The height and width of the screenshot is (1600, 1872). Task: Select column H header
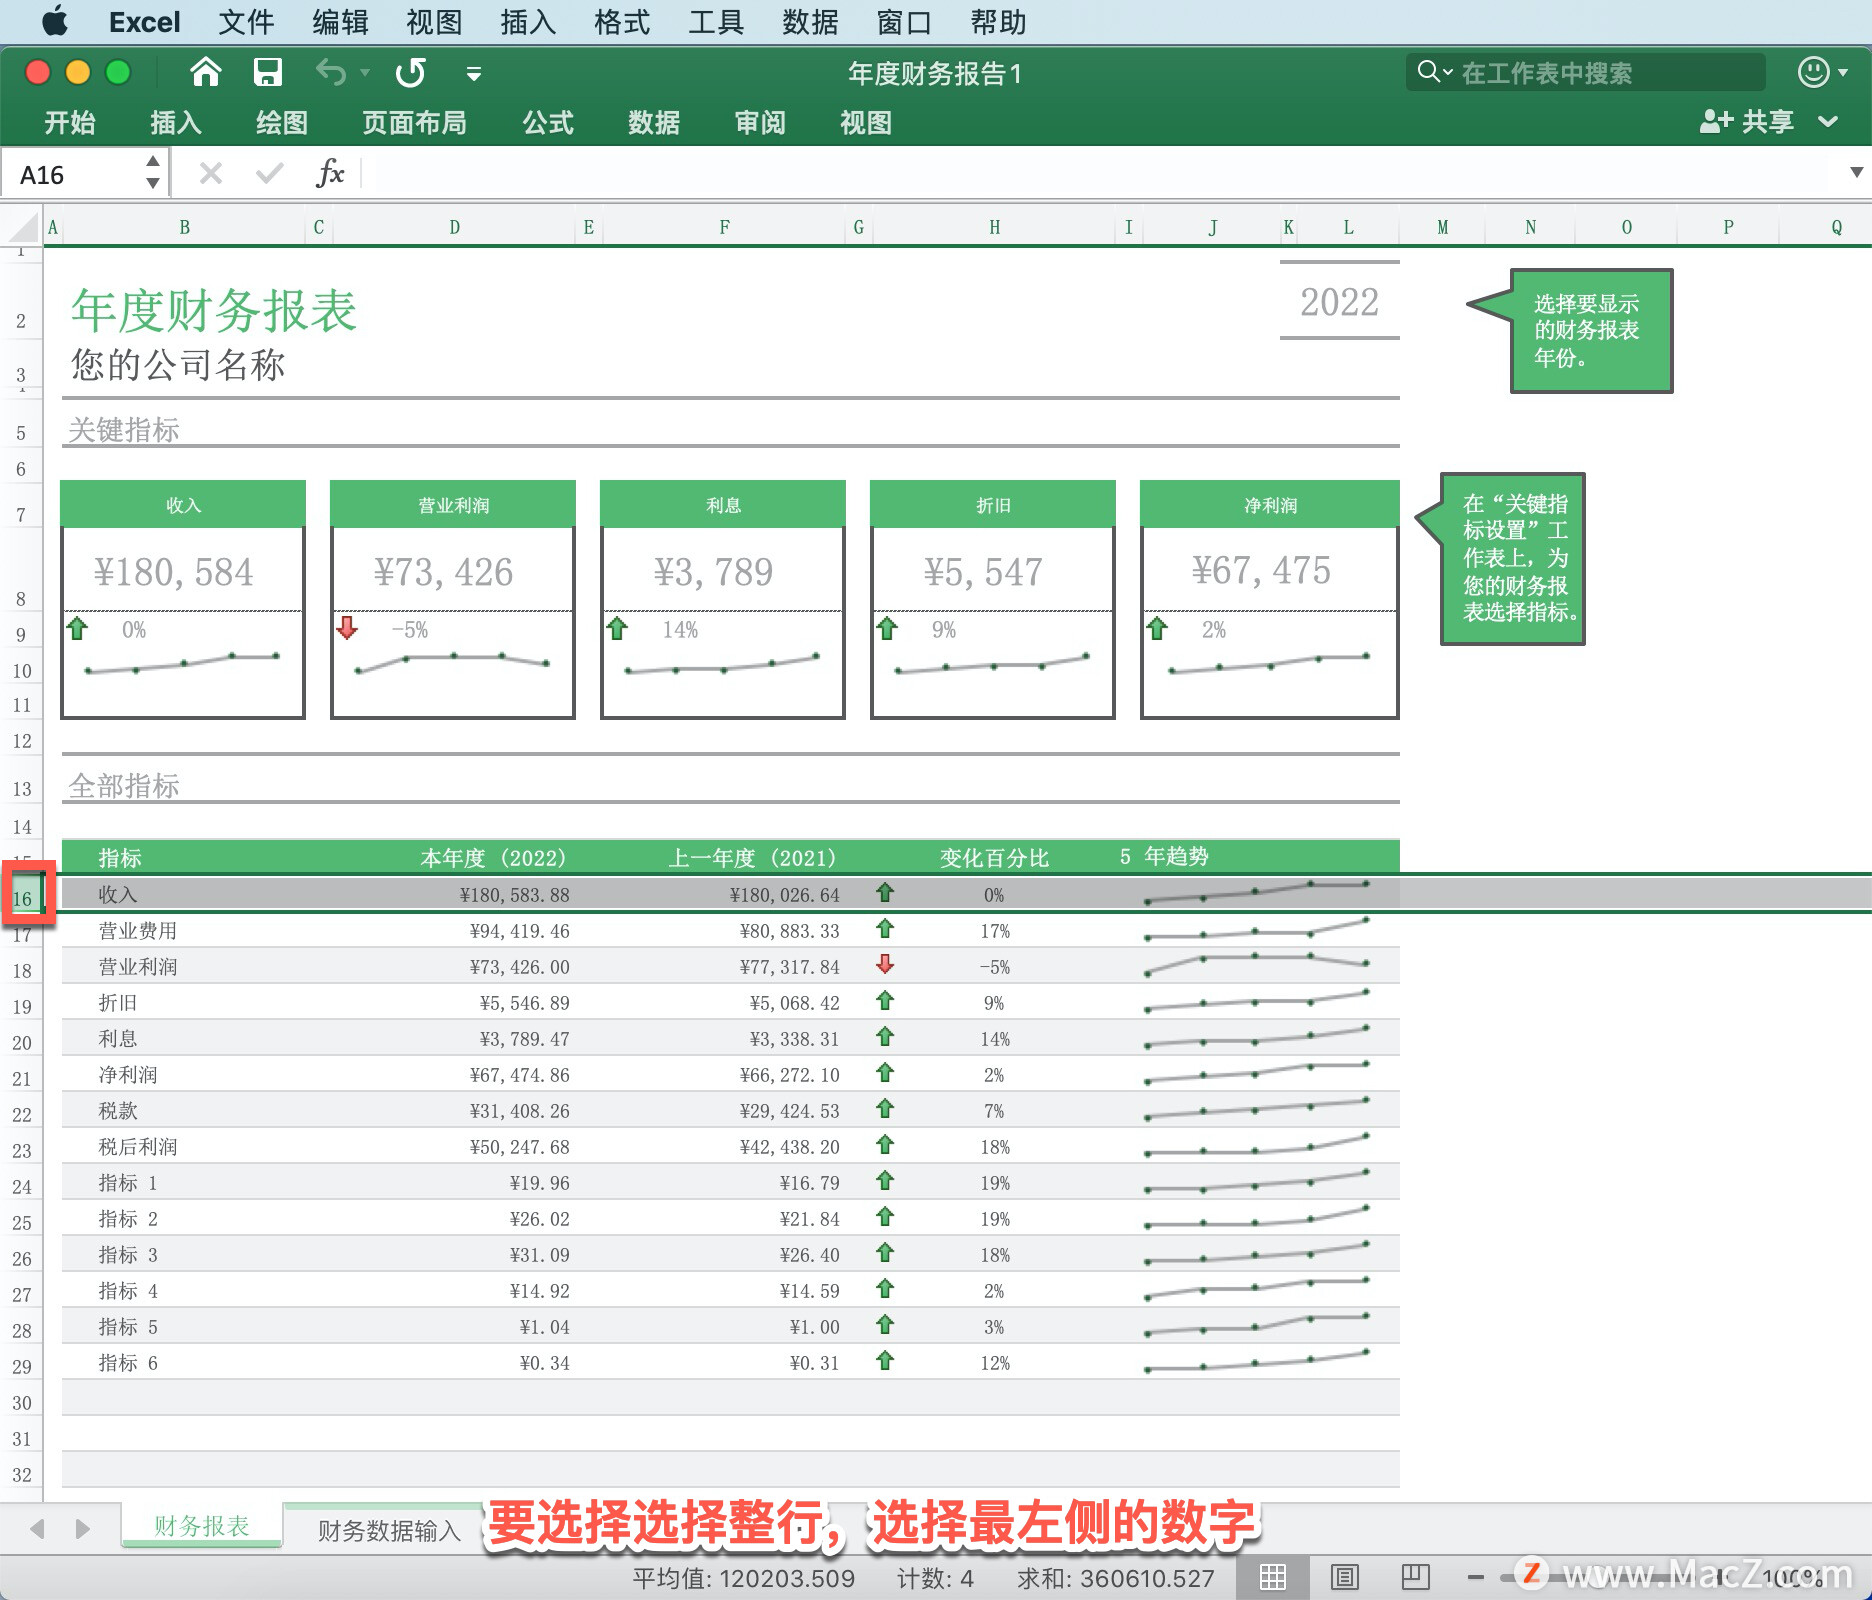[995, 227]
